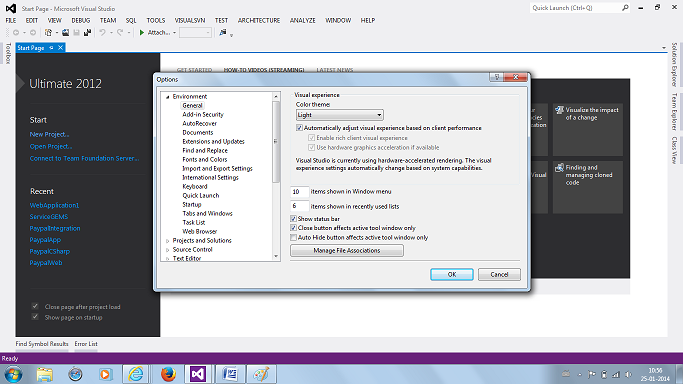Click the green Start debugging arrow
Viewport: 683px width, 384px height.
pos(142,33)
